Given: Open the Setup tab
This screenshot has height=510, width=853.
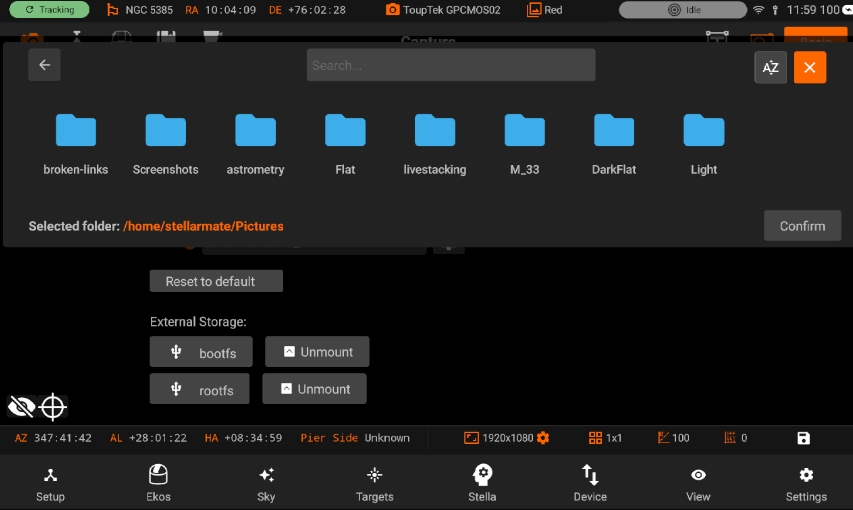Looking at the screenshot, I should pos(50,483).
